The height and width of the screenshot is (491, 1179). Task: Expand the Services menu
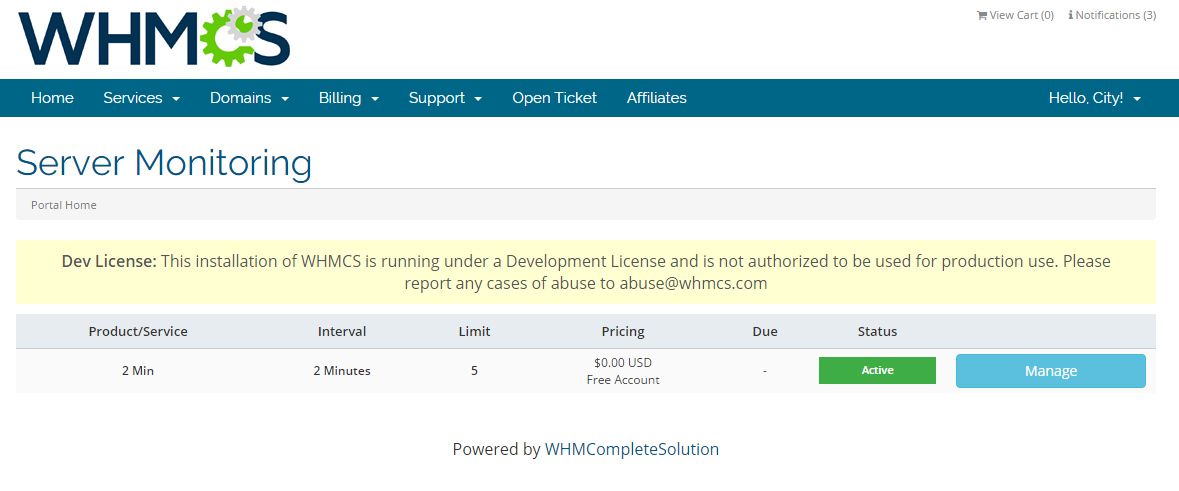[x=141, y=98]
